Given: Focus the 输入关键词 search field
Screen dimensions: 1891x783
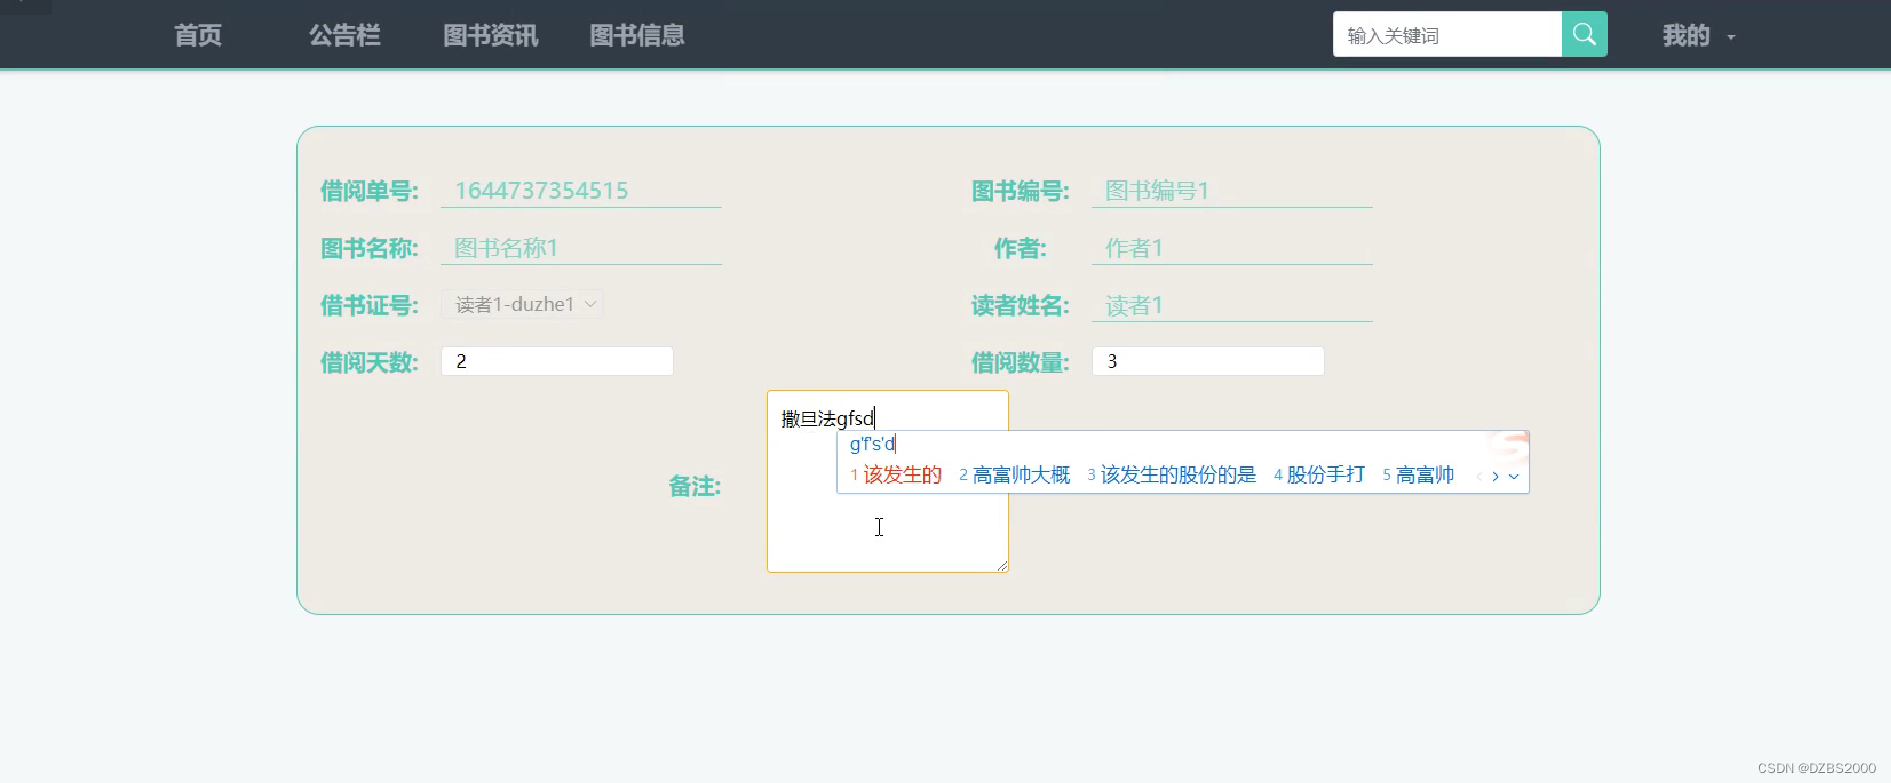Looking at the screenshot, I should [1447, 34].
